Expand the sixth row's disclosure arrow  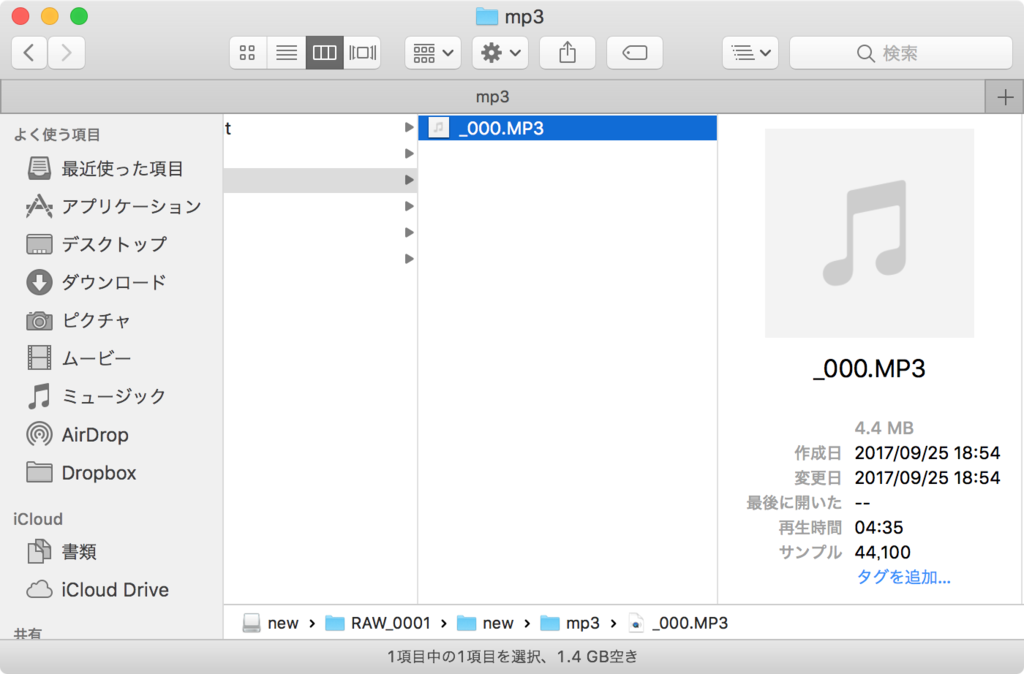point(409,259)
